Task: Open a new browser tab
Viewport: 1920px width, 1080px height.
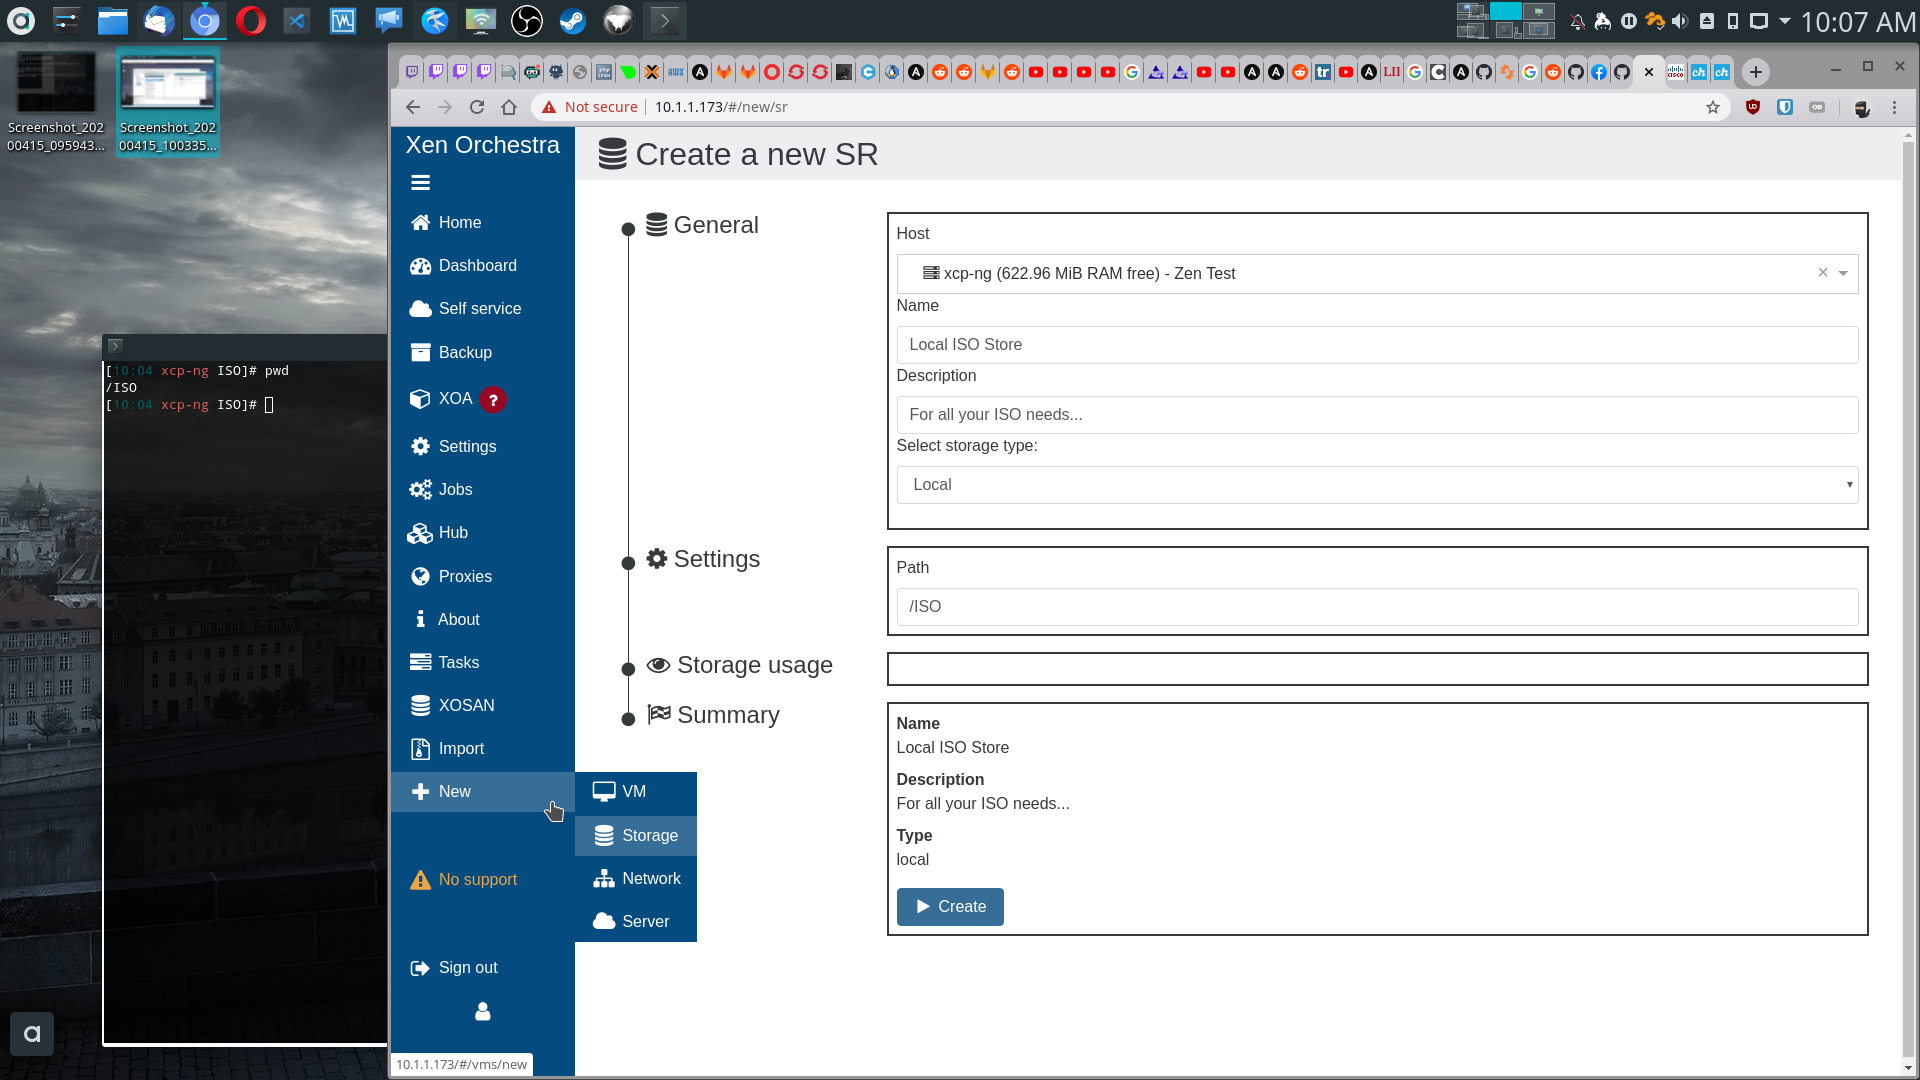Action: 1756,72
